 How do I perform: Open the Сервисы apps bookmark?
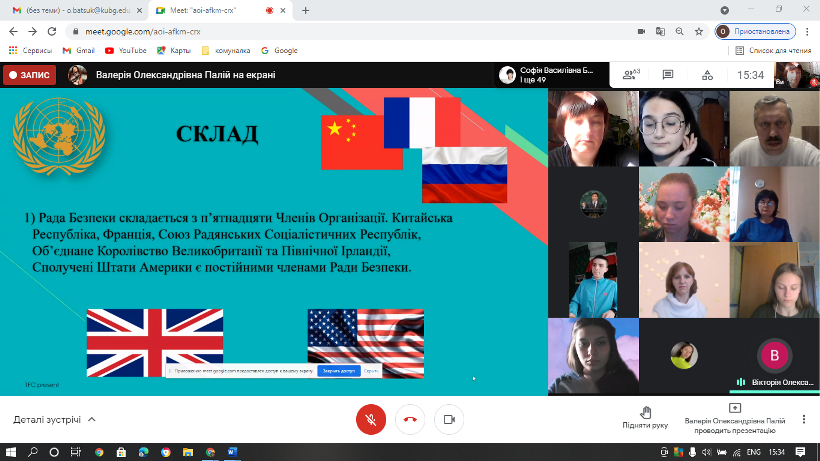pyautogui.click(x=30, y=51)
